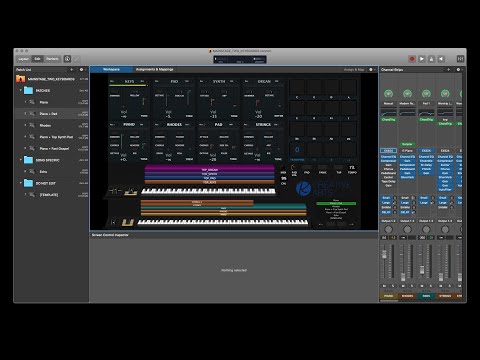Open the RHODES strip EQ thumbnail
This screenshot has width=480, height=360.
(407, 113)
